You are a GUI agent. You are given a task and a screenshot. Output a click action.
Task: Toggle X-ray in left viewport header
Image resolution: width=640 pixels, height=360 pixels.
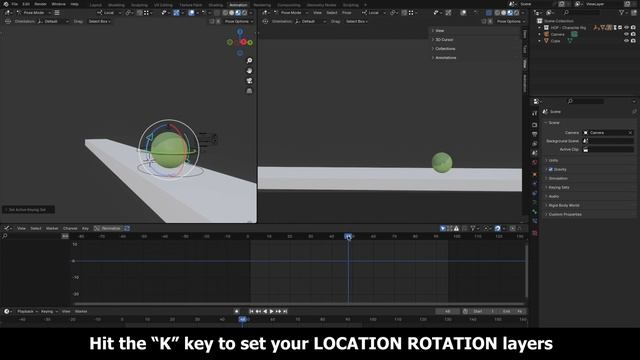point(217,13)
